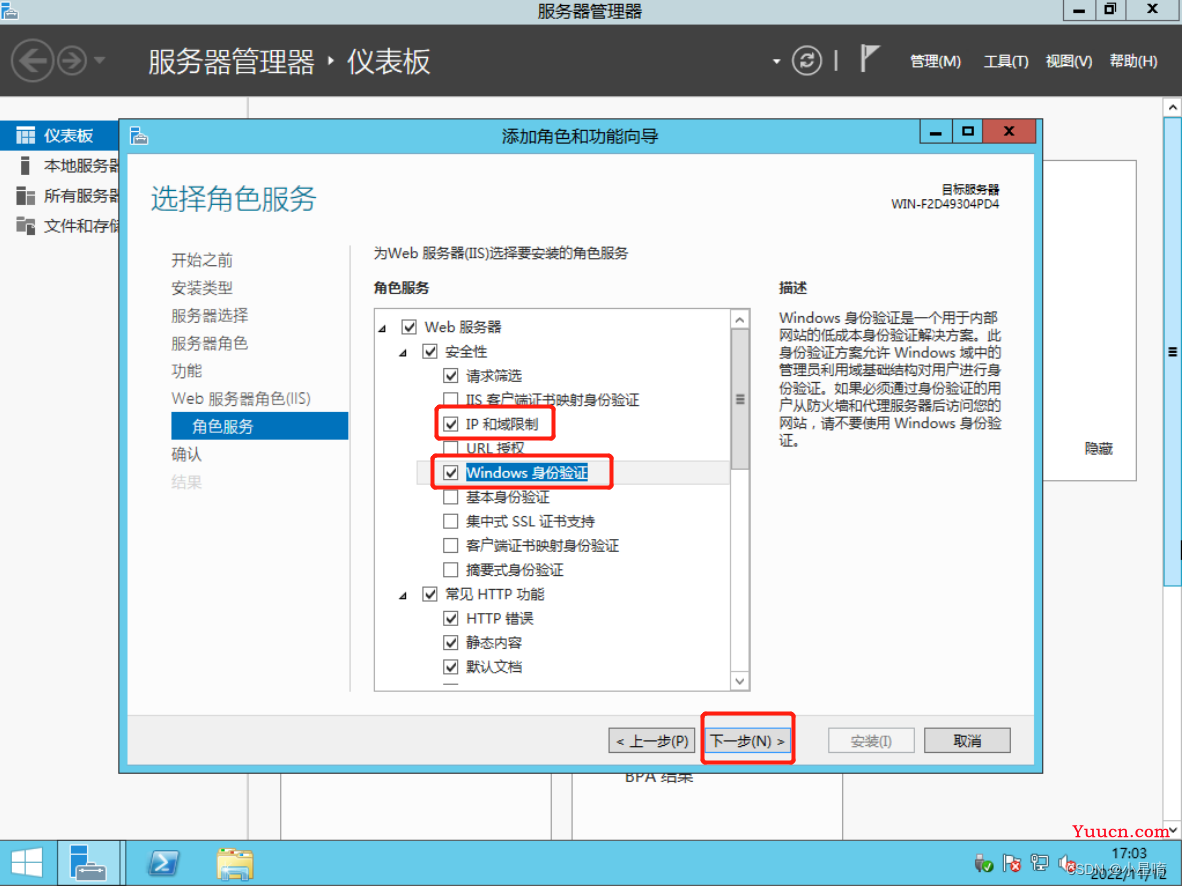Click the back navigation arrow in Server Manager
Image resolution: width=1182 pixels, height=886 pixels.
click(32, 60)
